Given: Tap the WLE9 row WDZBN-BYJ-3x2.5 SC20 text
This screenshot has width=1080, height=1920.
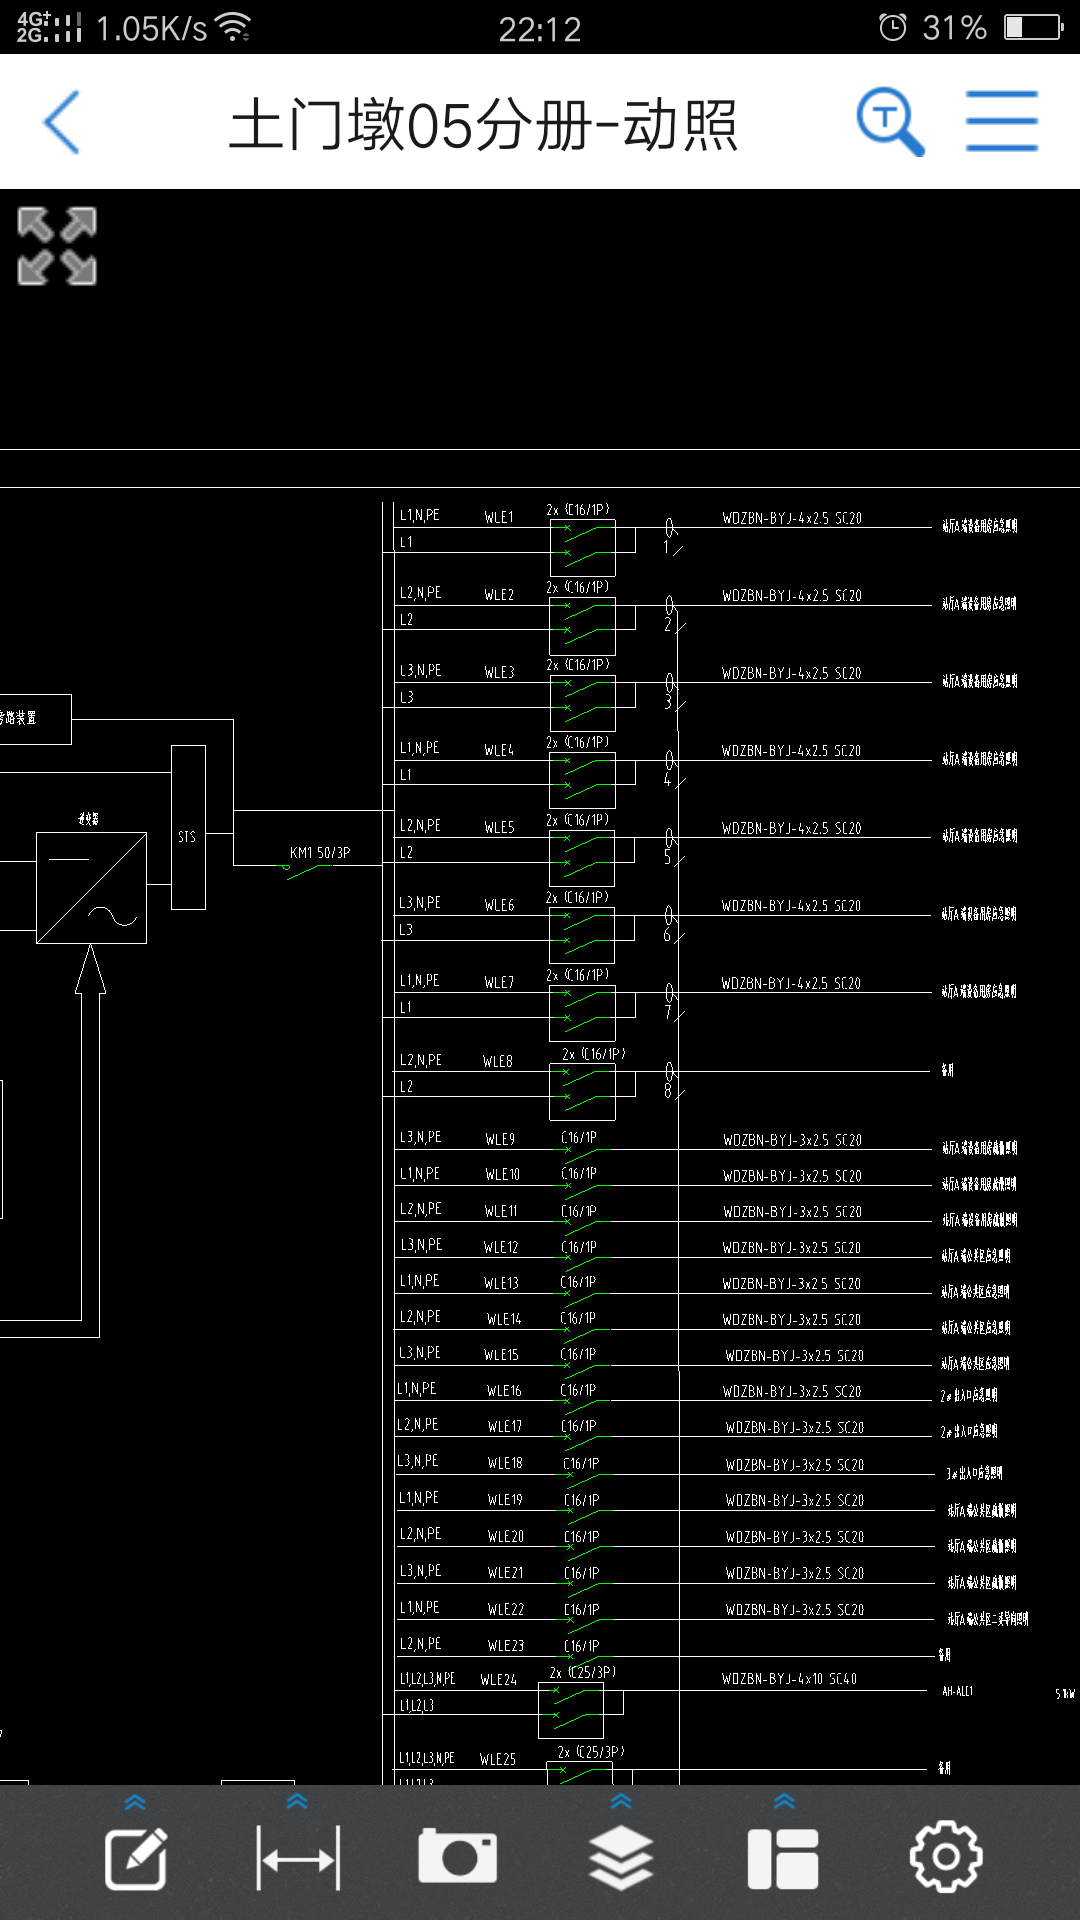Looking at the screenshot, I should pos(793,1140).
